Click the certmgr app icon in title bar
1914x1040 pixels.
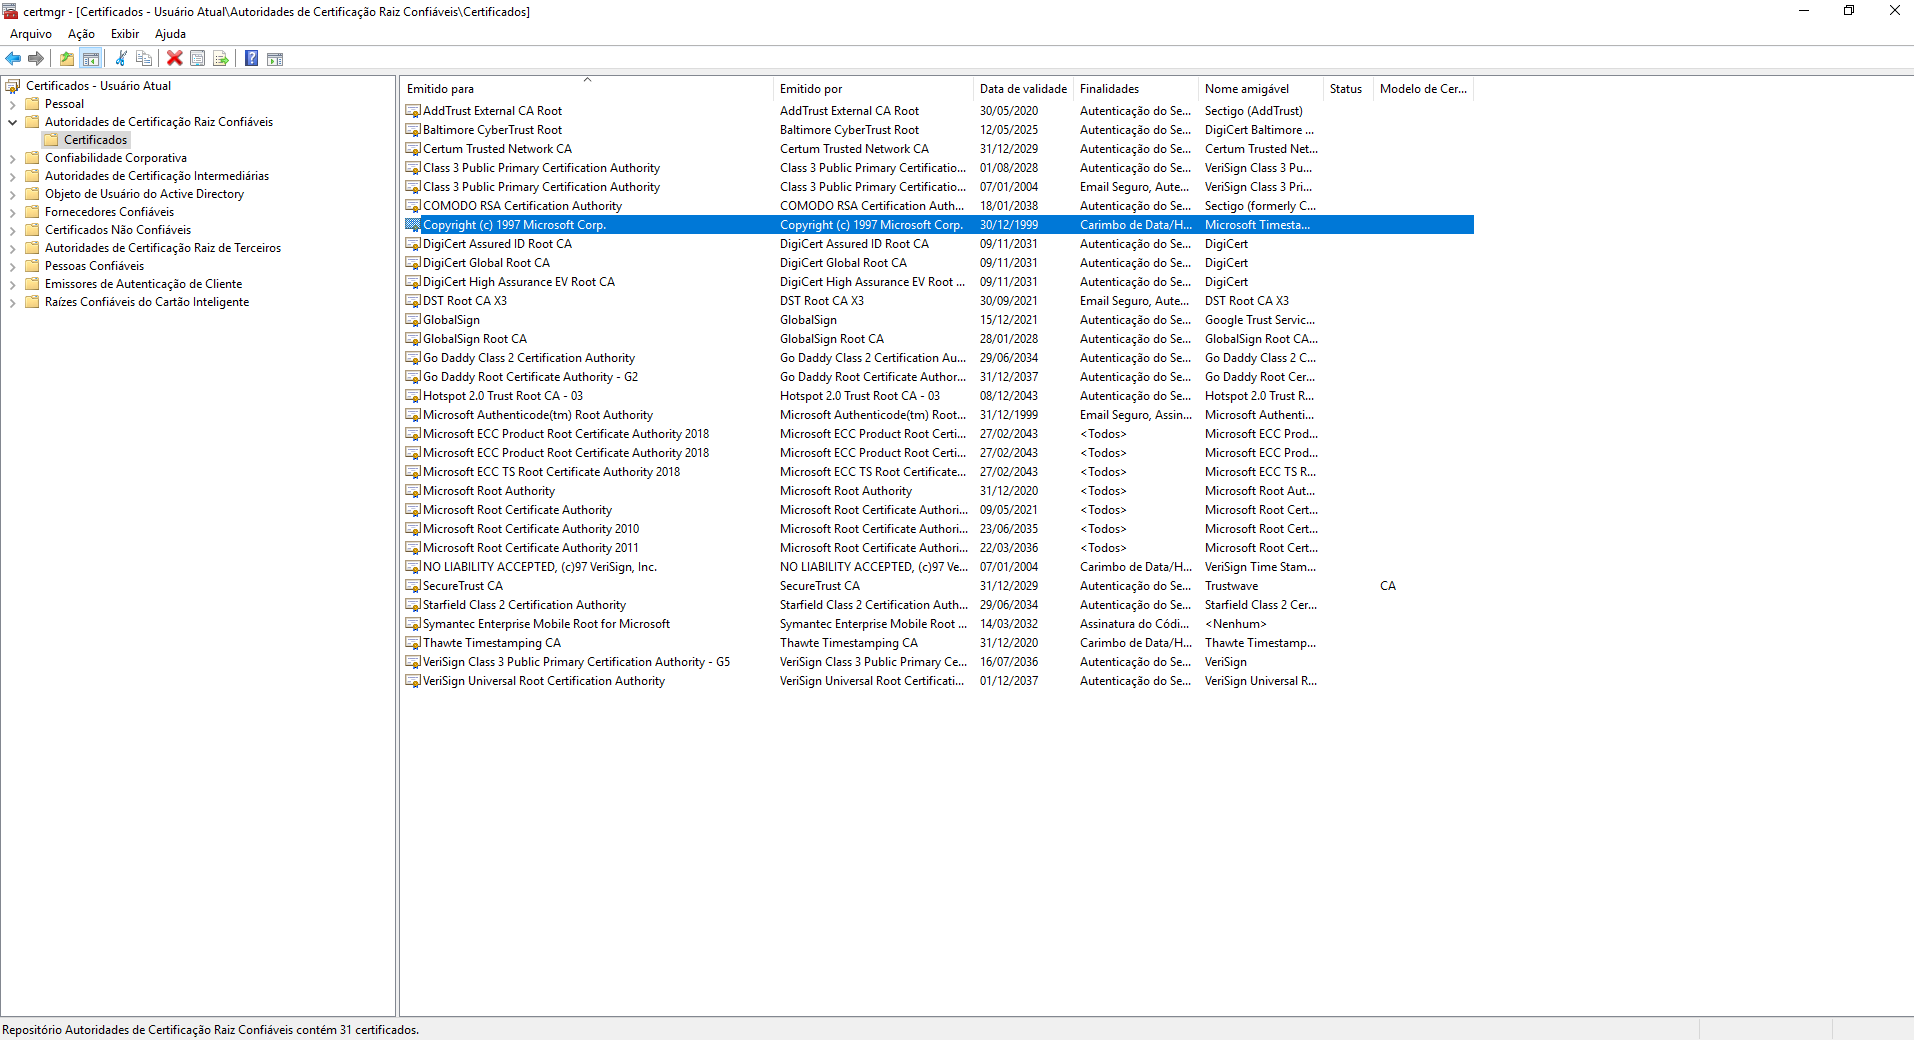click(10, 11)
